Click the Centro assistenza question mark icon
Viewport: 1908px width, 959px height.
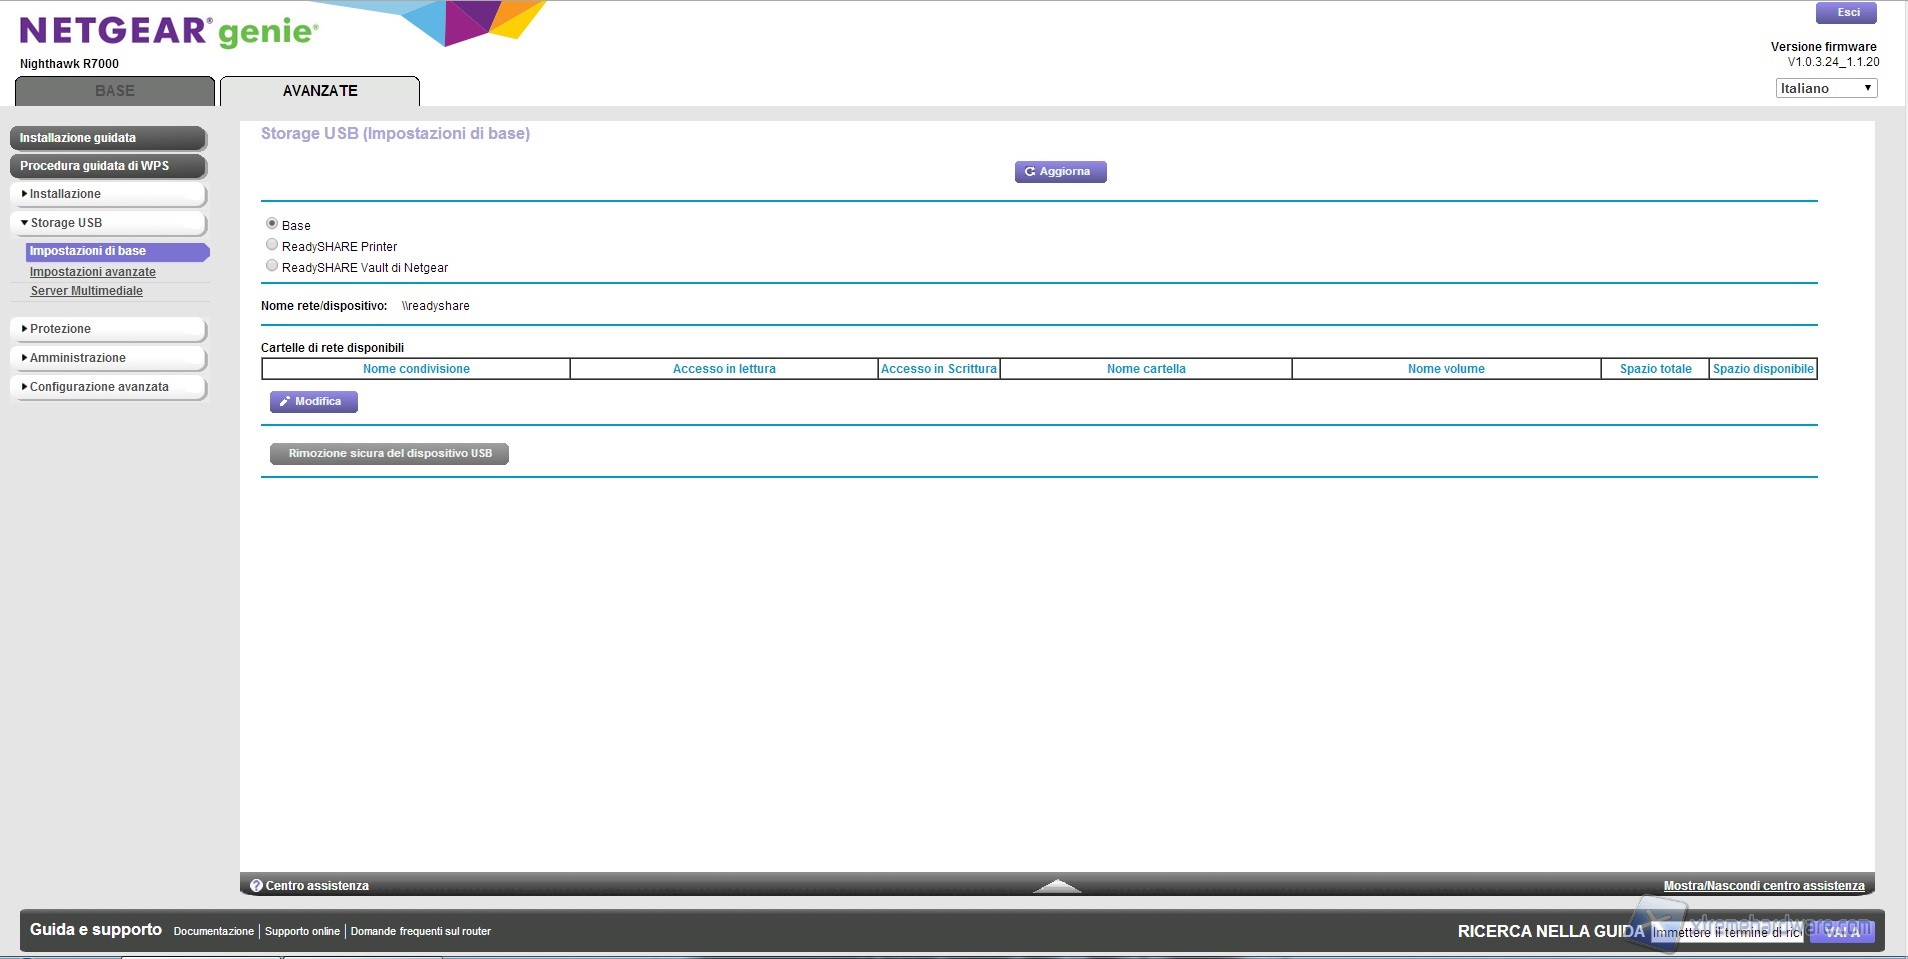[x=256, y=886]
